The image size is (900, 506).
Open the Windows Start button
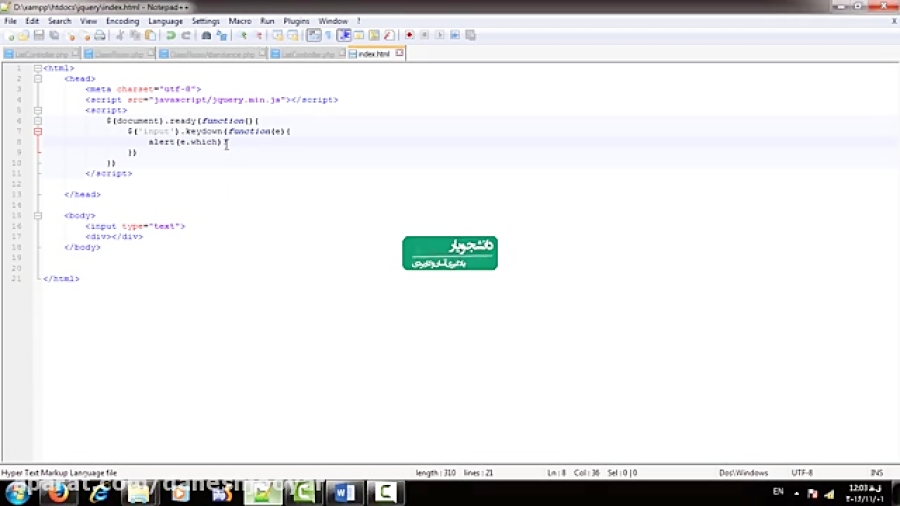tap(17, 493)
